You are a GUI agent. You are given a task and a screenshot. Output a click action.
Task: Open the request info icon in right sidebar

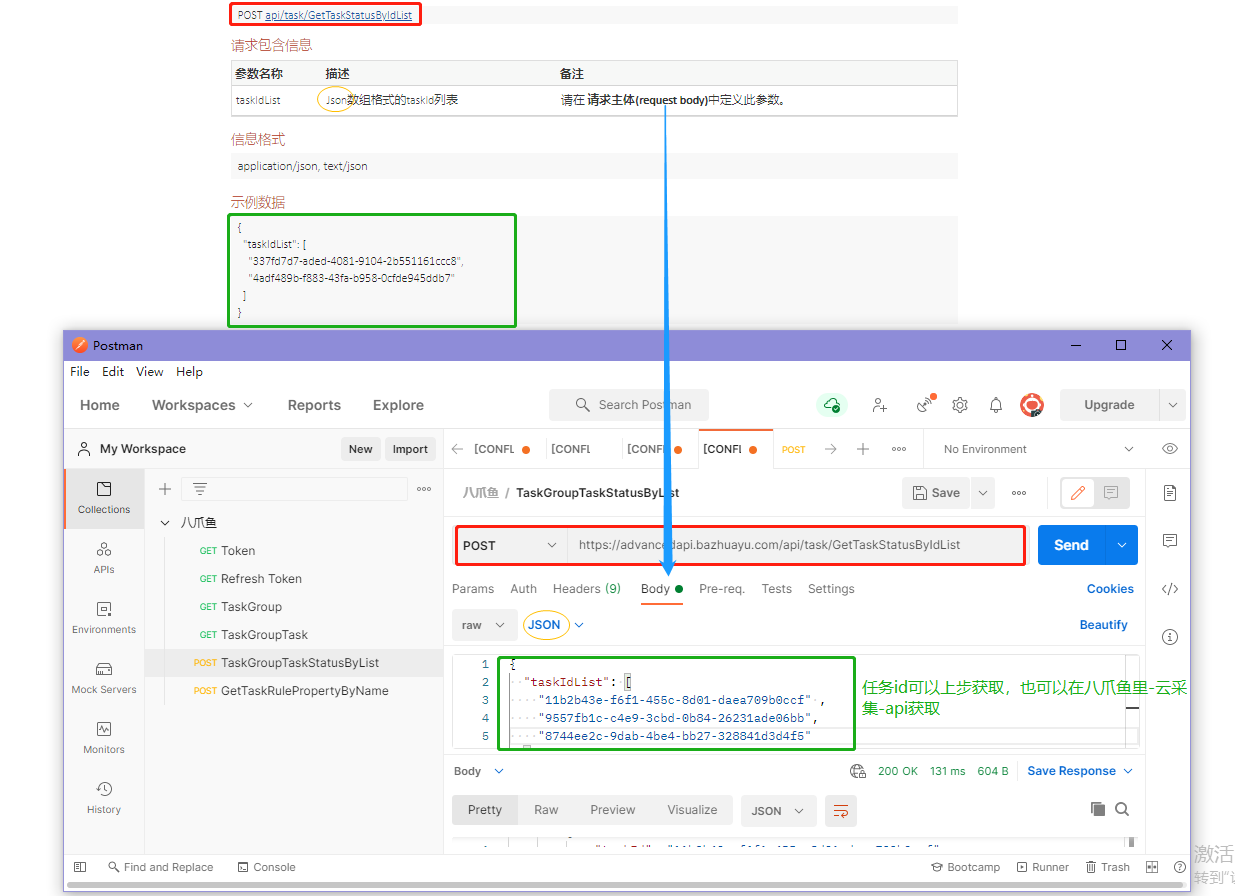pyautogui.click(x=1170, y=637)
